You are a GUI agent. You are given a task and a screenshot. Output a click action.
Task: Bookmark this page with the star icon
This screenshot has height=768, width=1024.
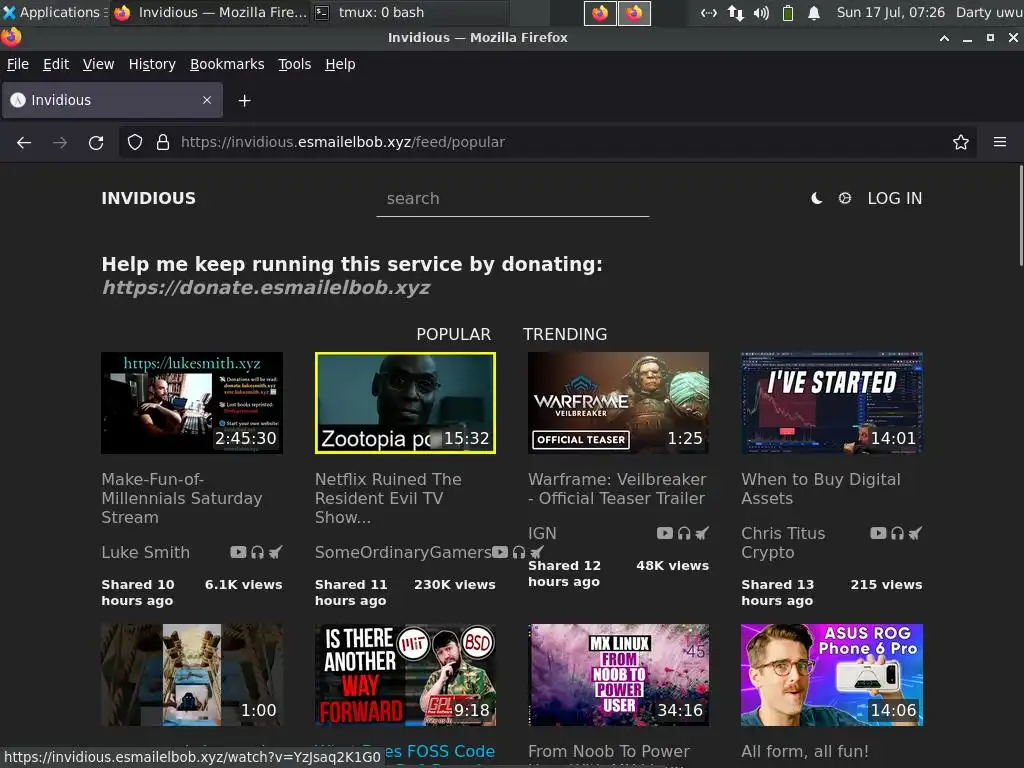pos(961,142)
